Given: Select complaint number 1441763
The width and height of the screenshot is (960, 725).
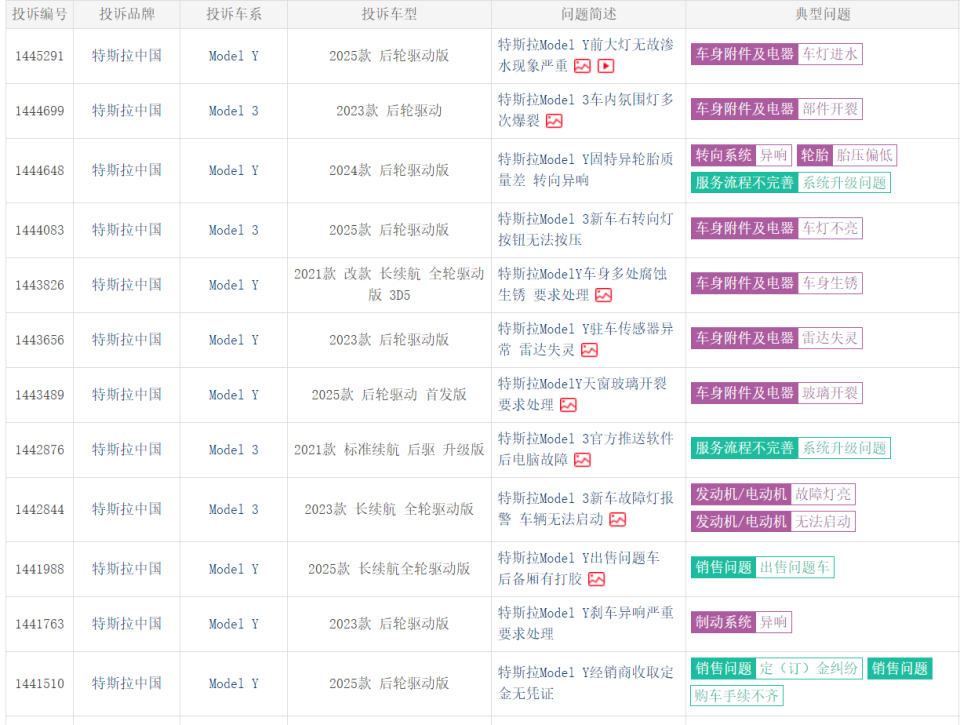Looking at the screenshot, I should click(x=40, y=625).
